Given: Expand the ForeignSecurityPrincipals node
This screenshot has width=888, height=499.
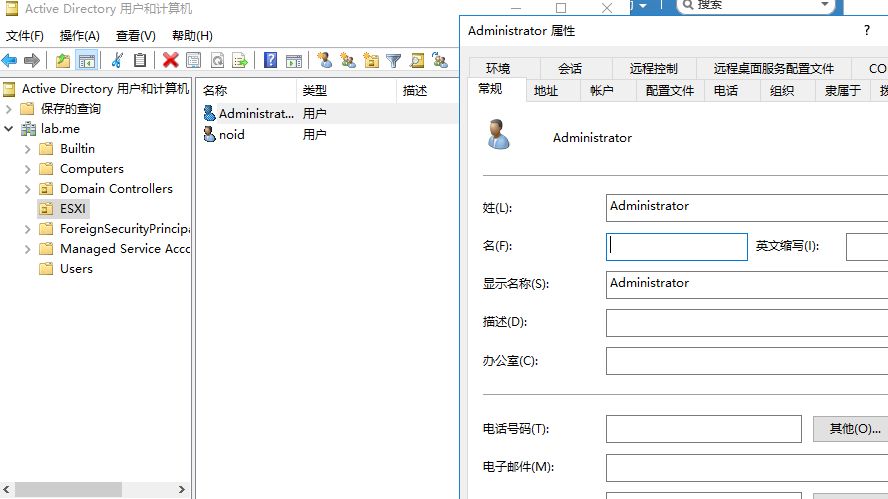Looking at the screenshot, I should tap(27, 229).
